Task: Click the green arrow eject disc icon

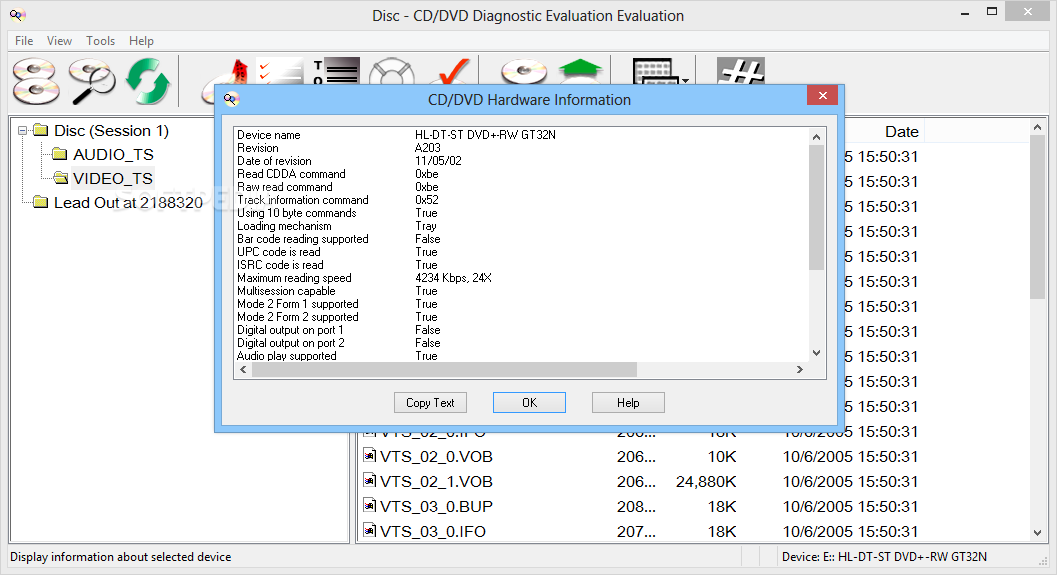Action: coord(580,71)
